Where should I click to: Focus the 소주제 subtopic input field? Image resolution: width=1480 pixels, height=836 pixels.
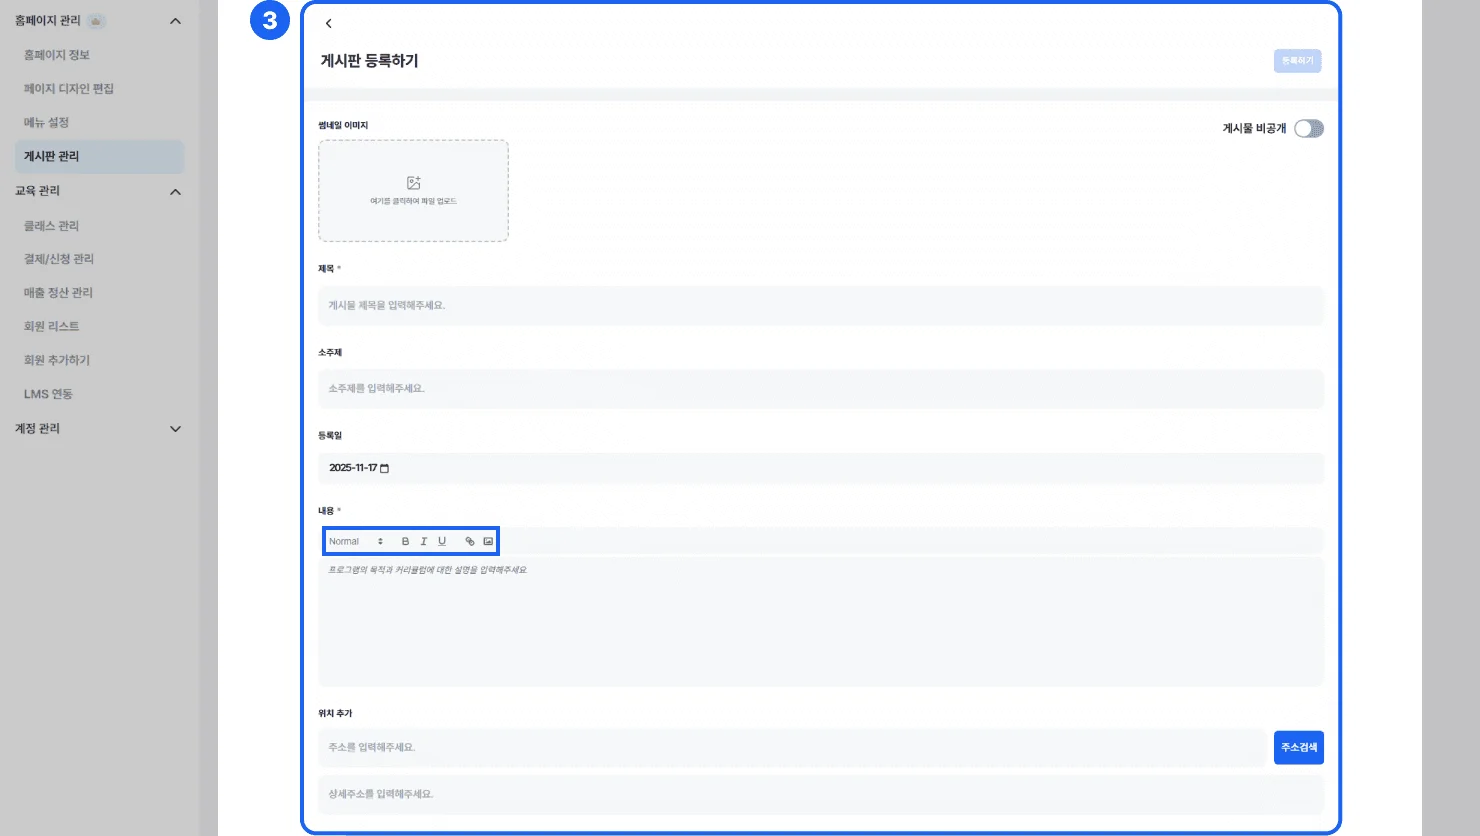[820, 389]
